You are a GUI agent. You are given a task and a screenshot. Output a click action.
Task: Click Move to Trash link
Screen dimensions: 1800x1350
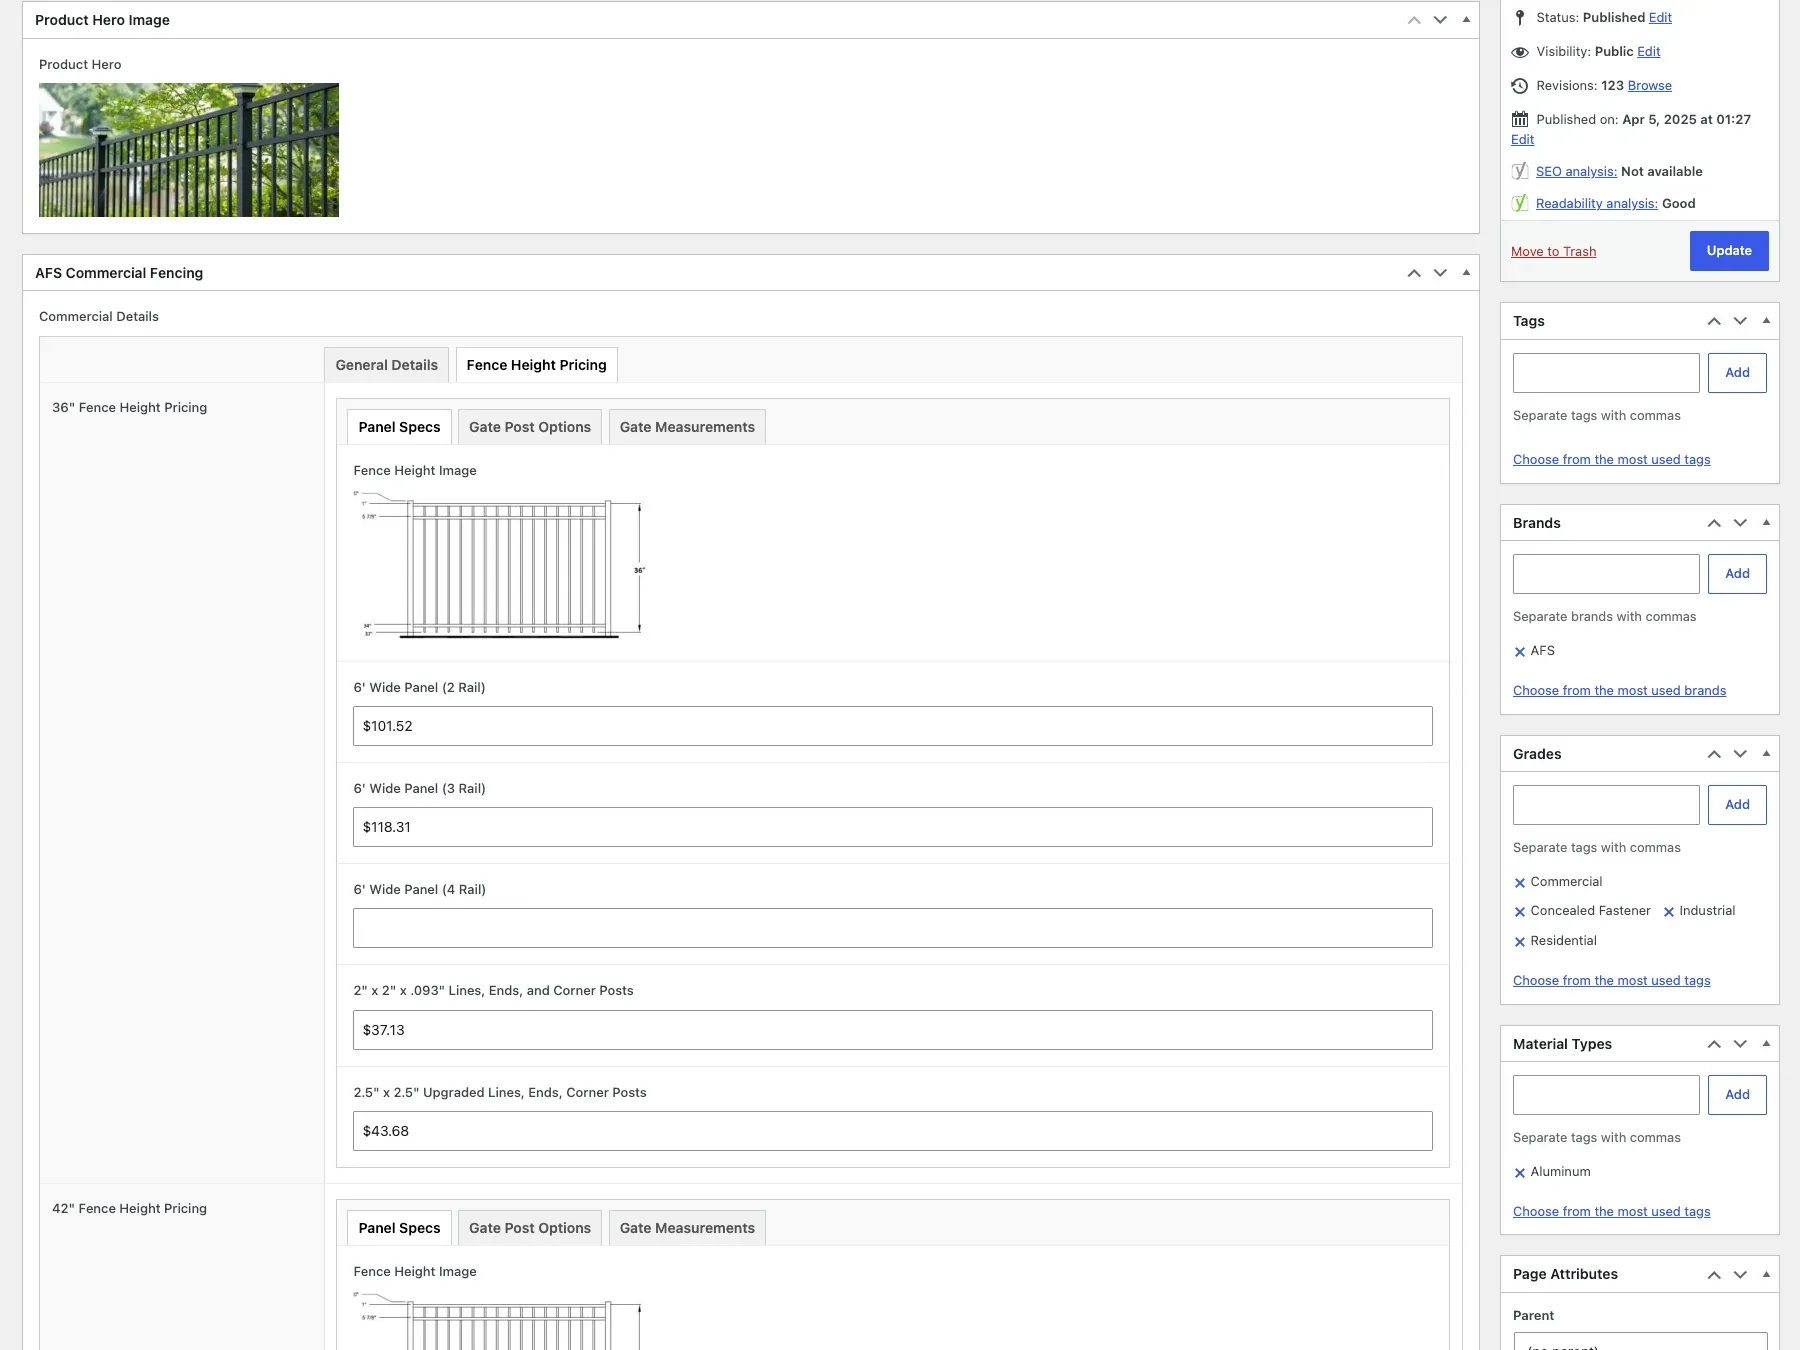coord(1553,252)
